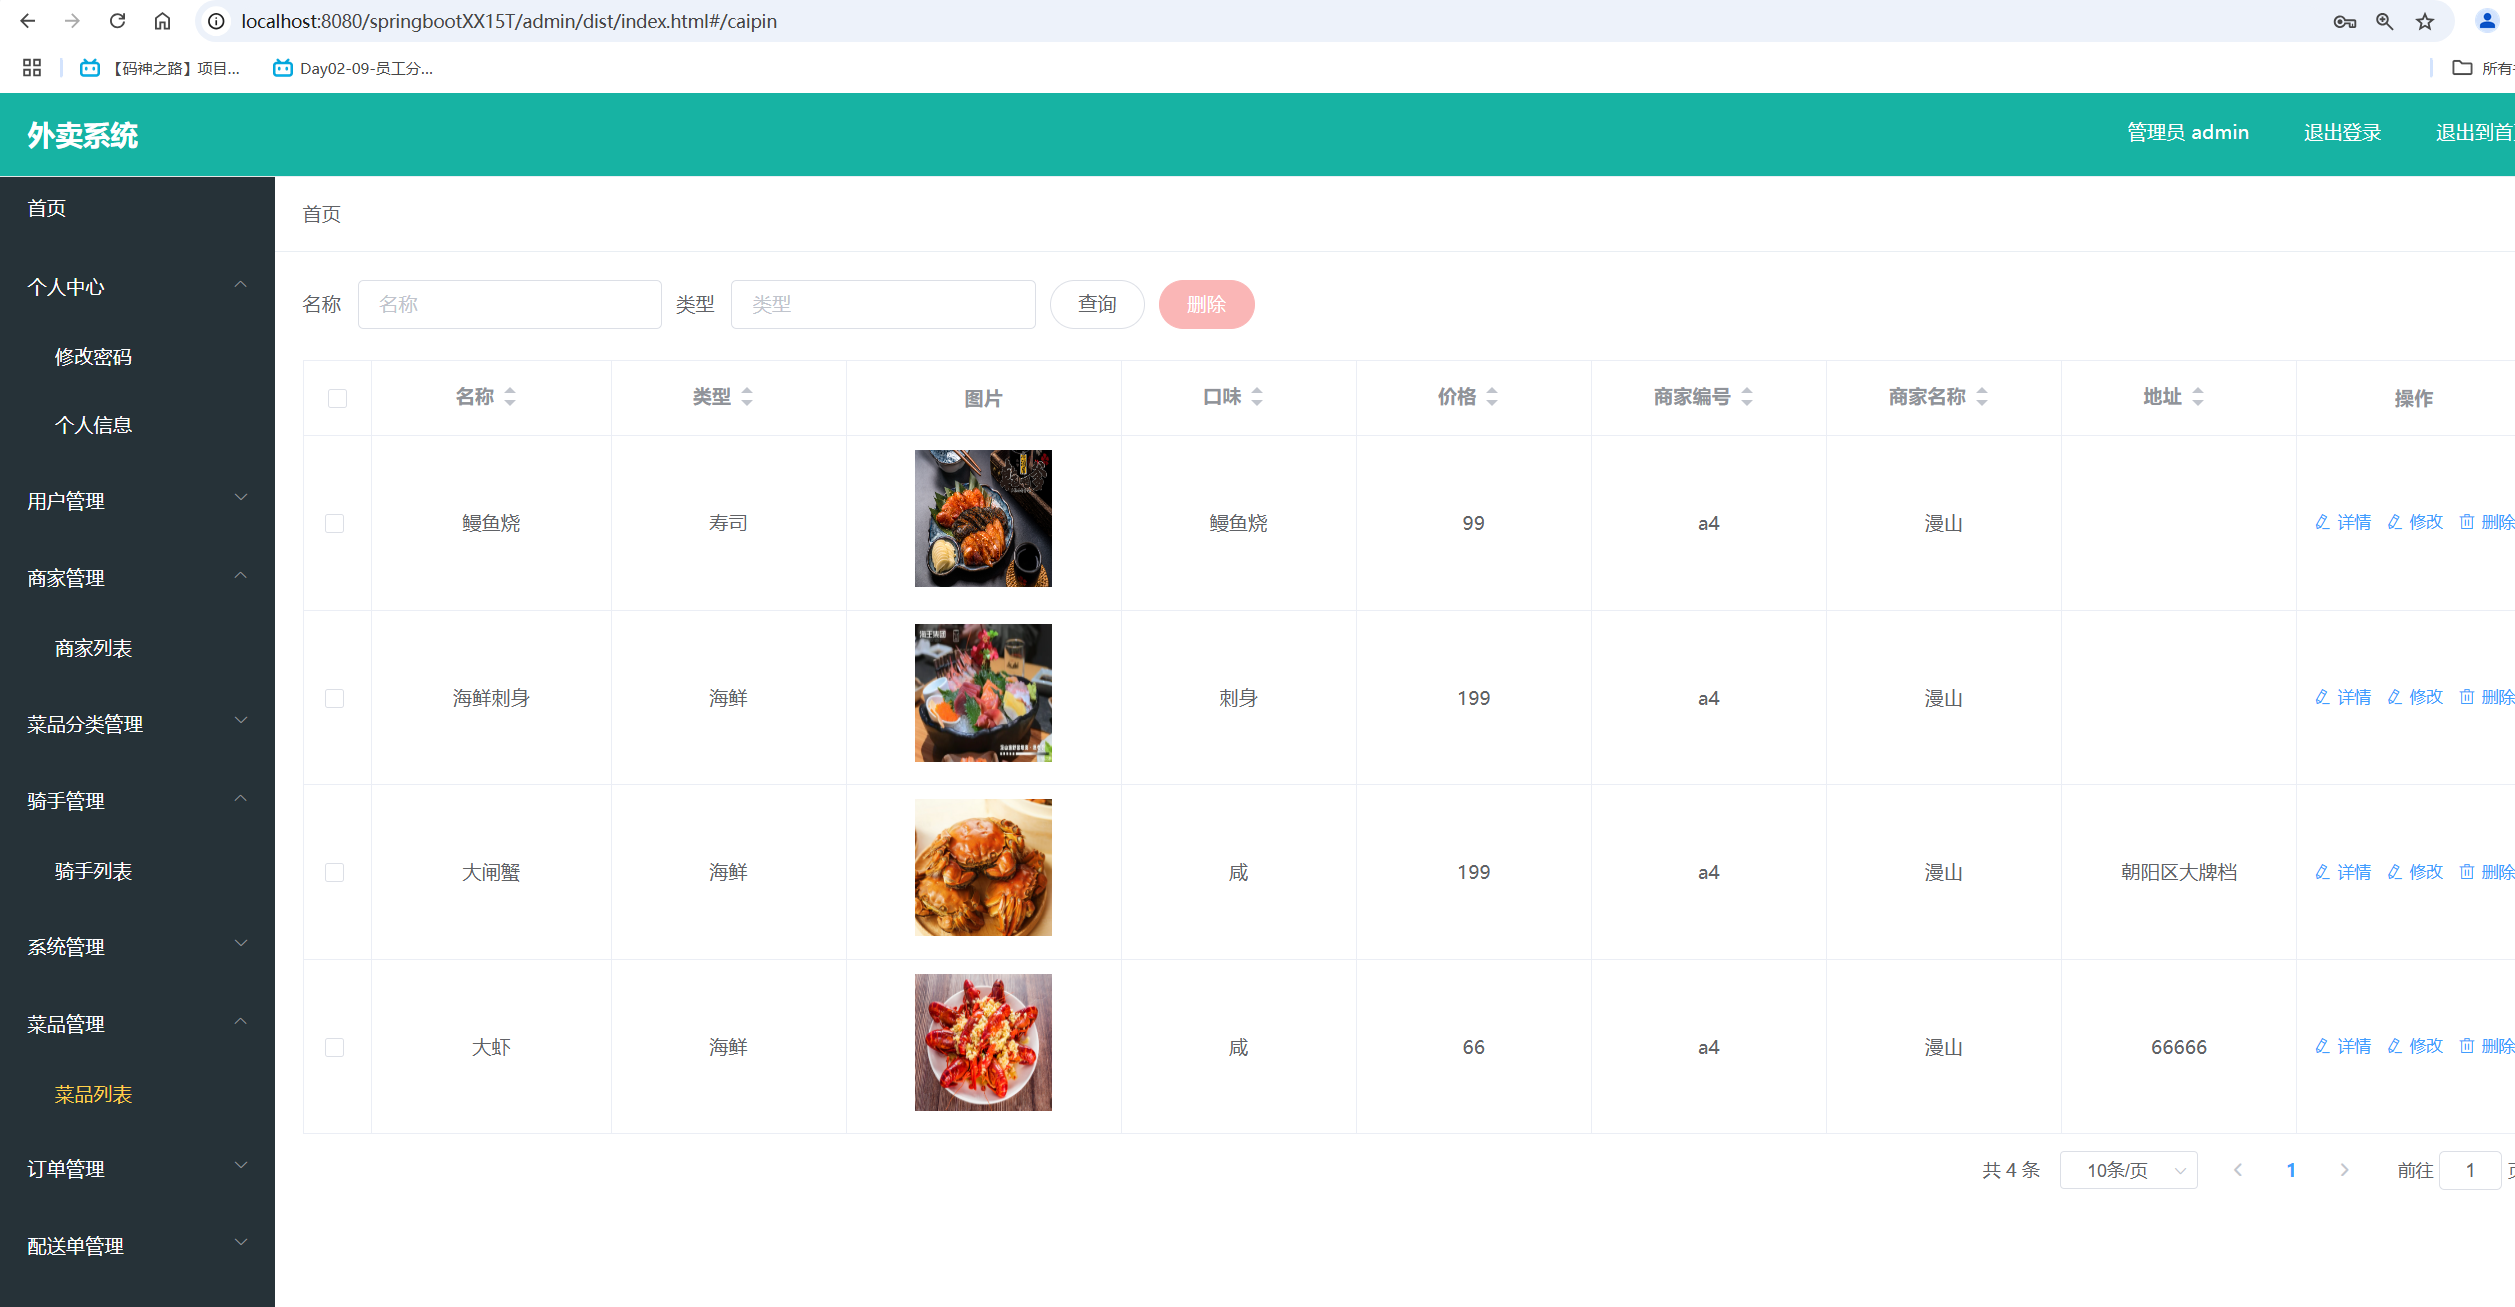Tick the select-all checkbox in table header
The image size is (2515, 1307).
[337, 398]
